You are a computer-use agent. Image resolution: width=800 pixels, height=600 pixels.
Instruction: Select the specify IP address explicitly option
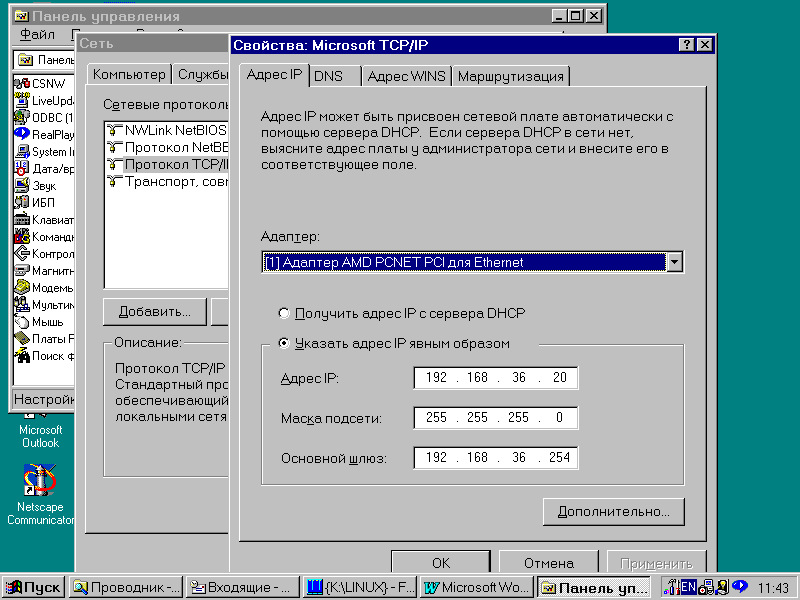(x=285, y=343)
